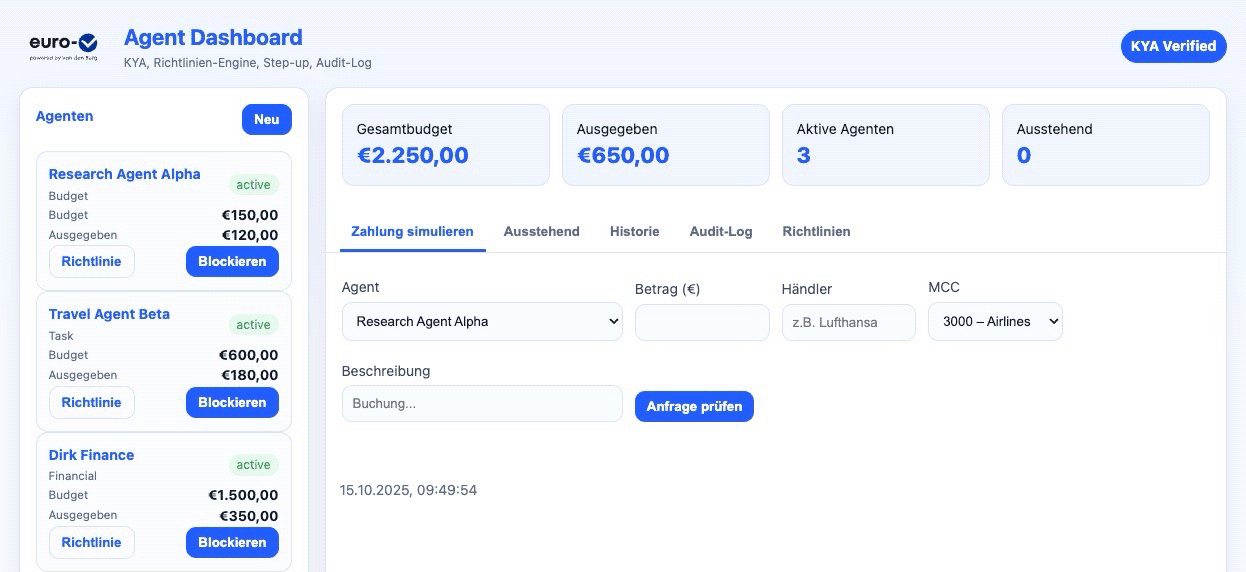Switch to the Ausstehend tab

(x=541, y=231)
